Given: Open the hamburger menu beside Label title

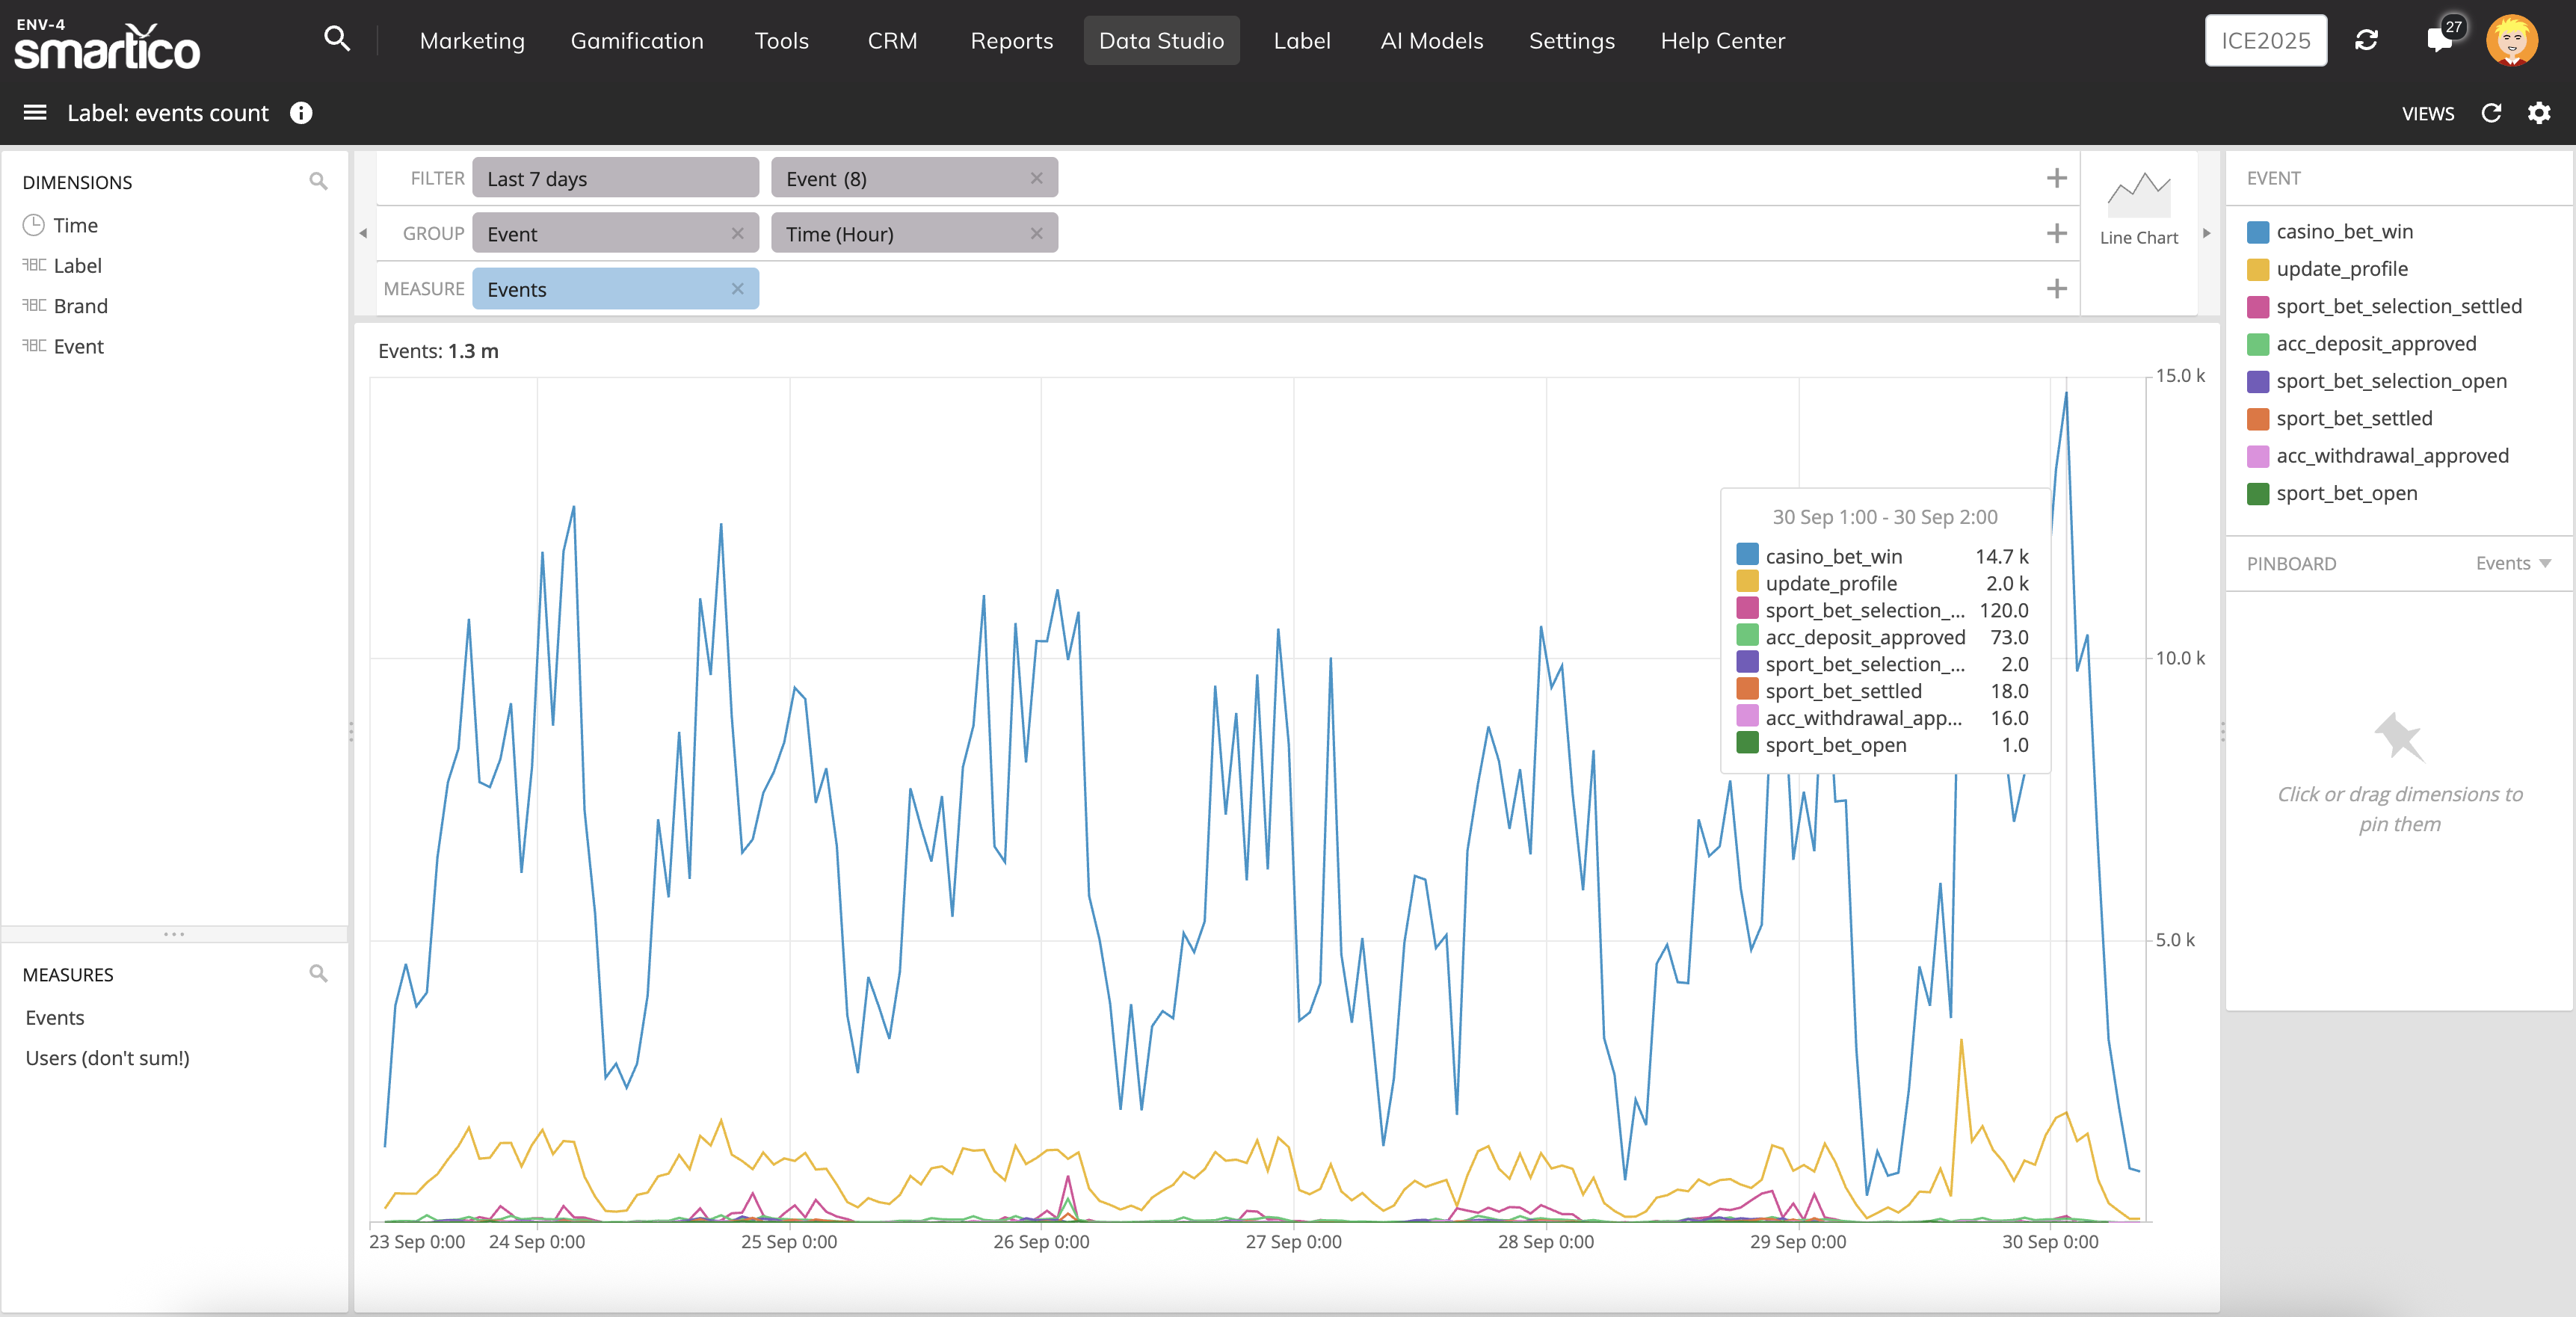Looking at the screenshot, I should 35,113.
